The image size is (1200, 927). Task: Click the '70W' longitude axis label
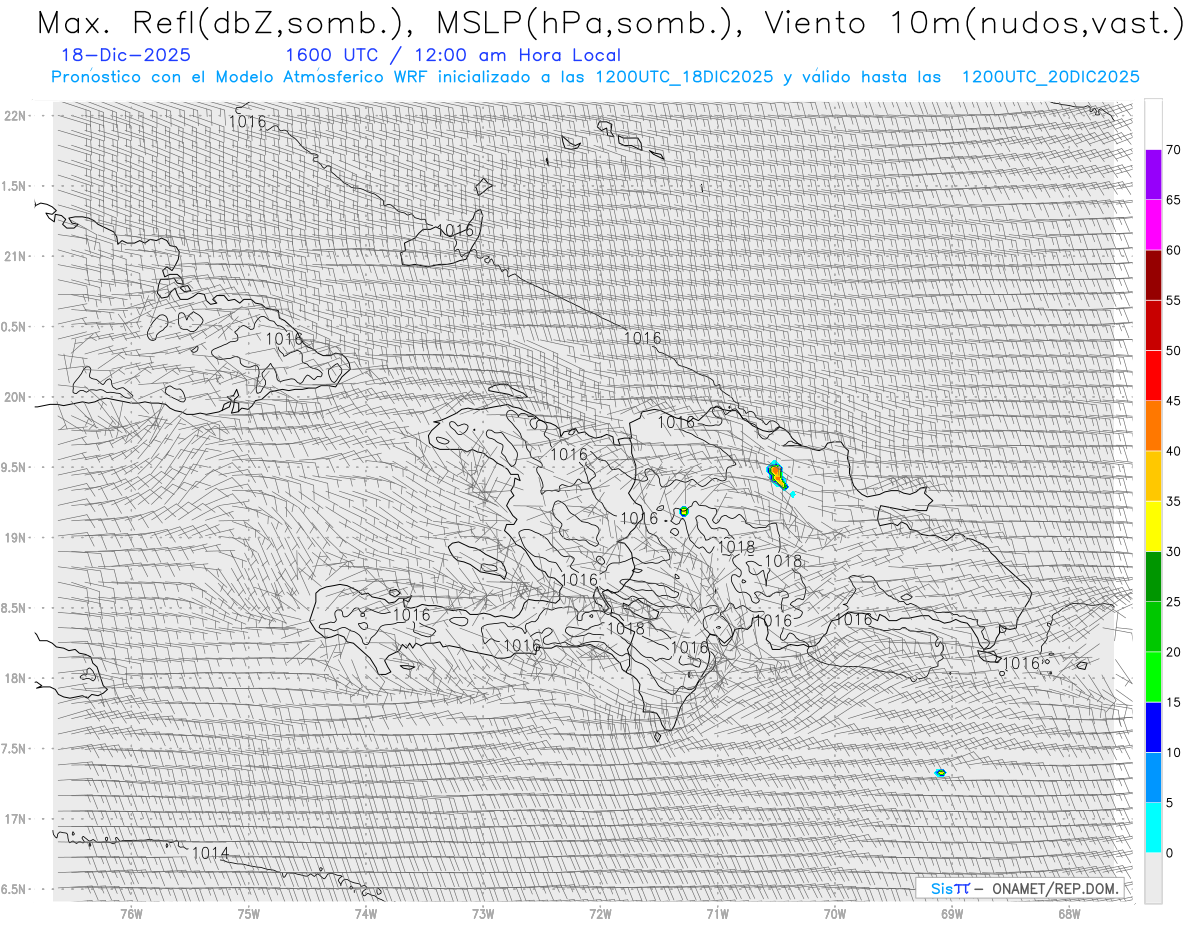835,913
